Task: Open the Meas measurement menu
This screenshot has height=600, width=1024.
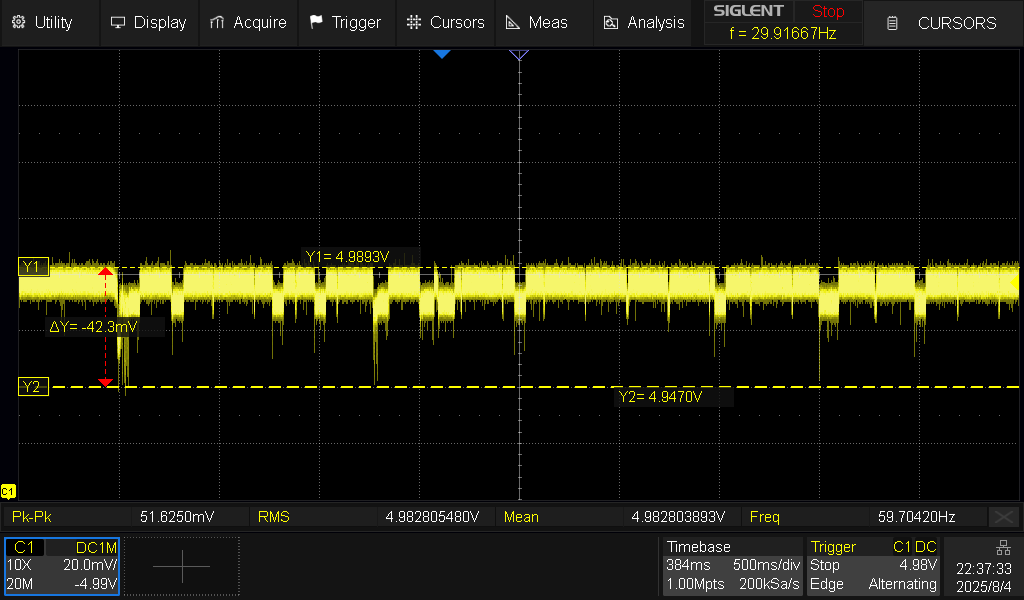Action: tap(536, 22)
